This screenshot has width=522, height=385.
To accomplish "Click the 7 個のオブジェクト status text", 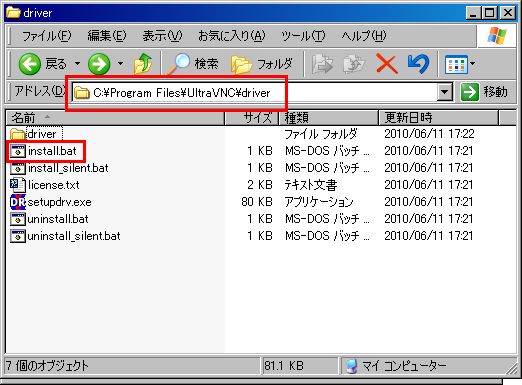I will point(48,366).
